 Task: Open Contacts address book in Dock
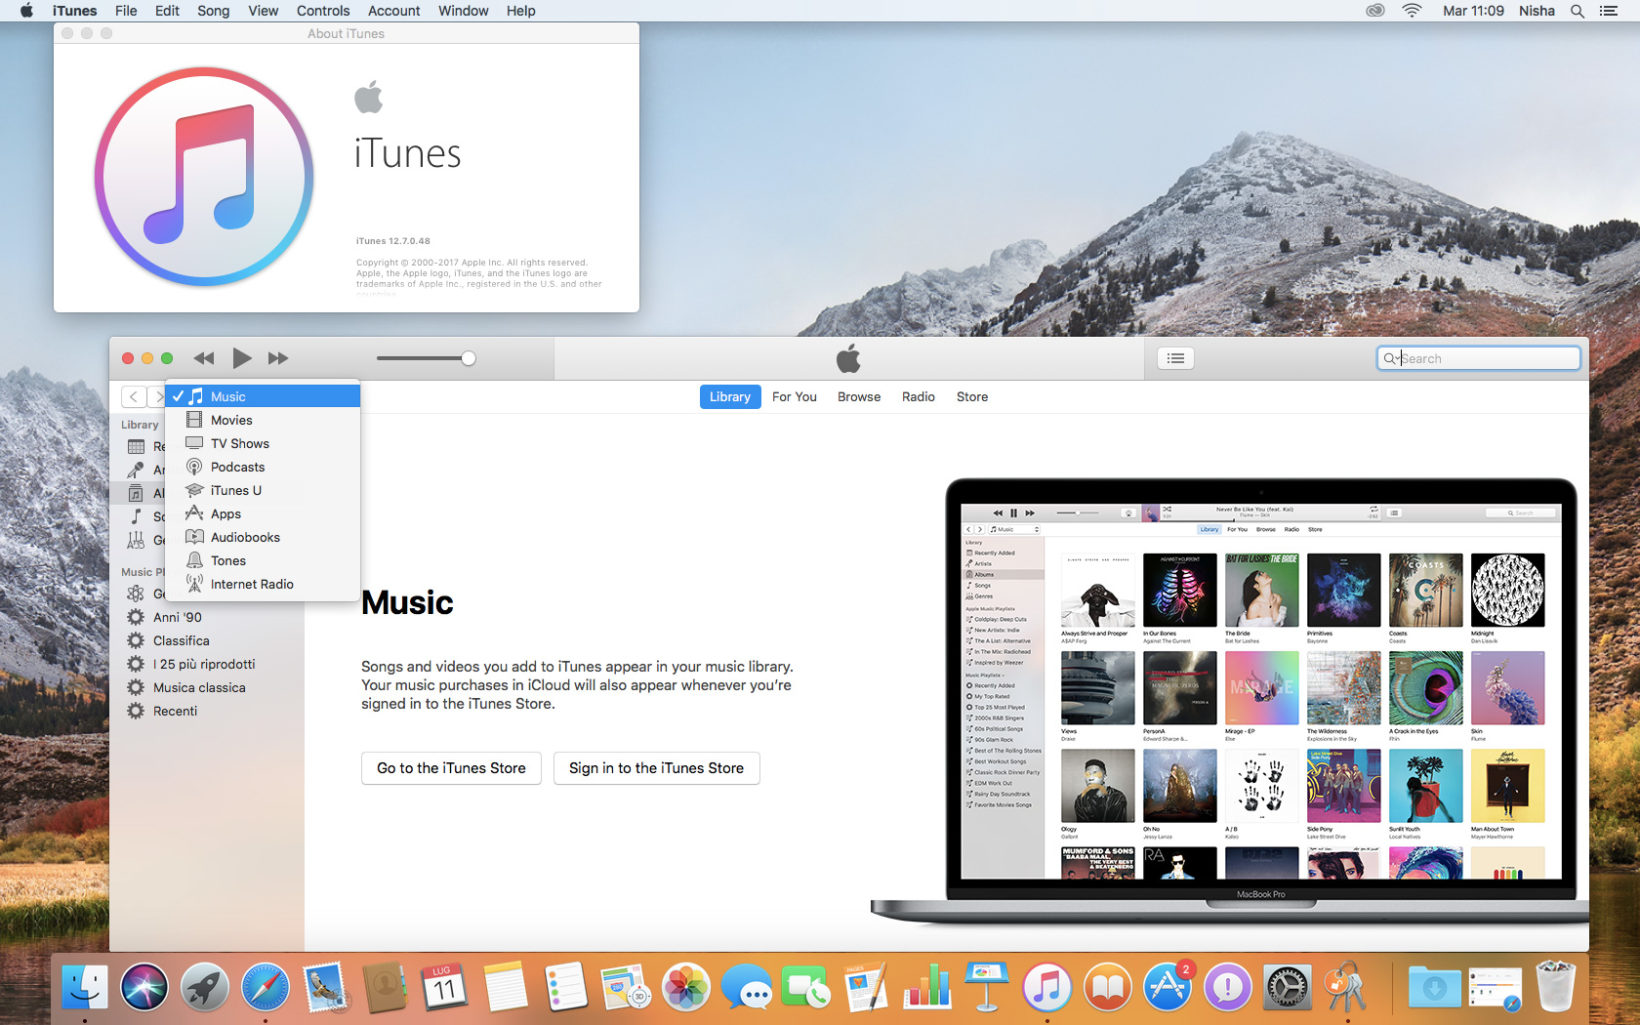pos(385,988)
